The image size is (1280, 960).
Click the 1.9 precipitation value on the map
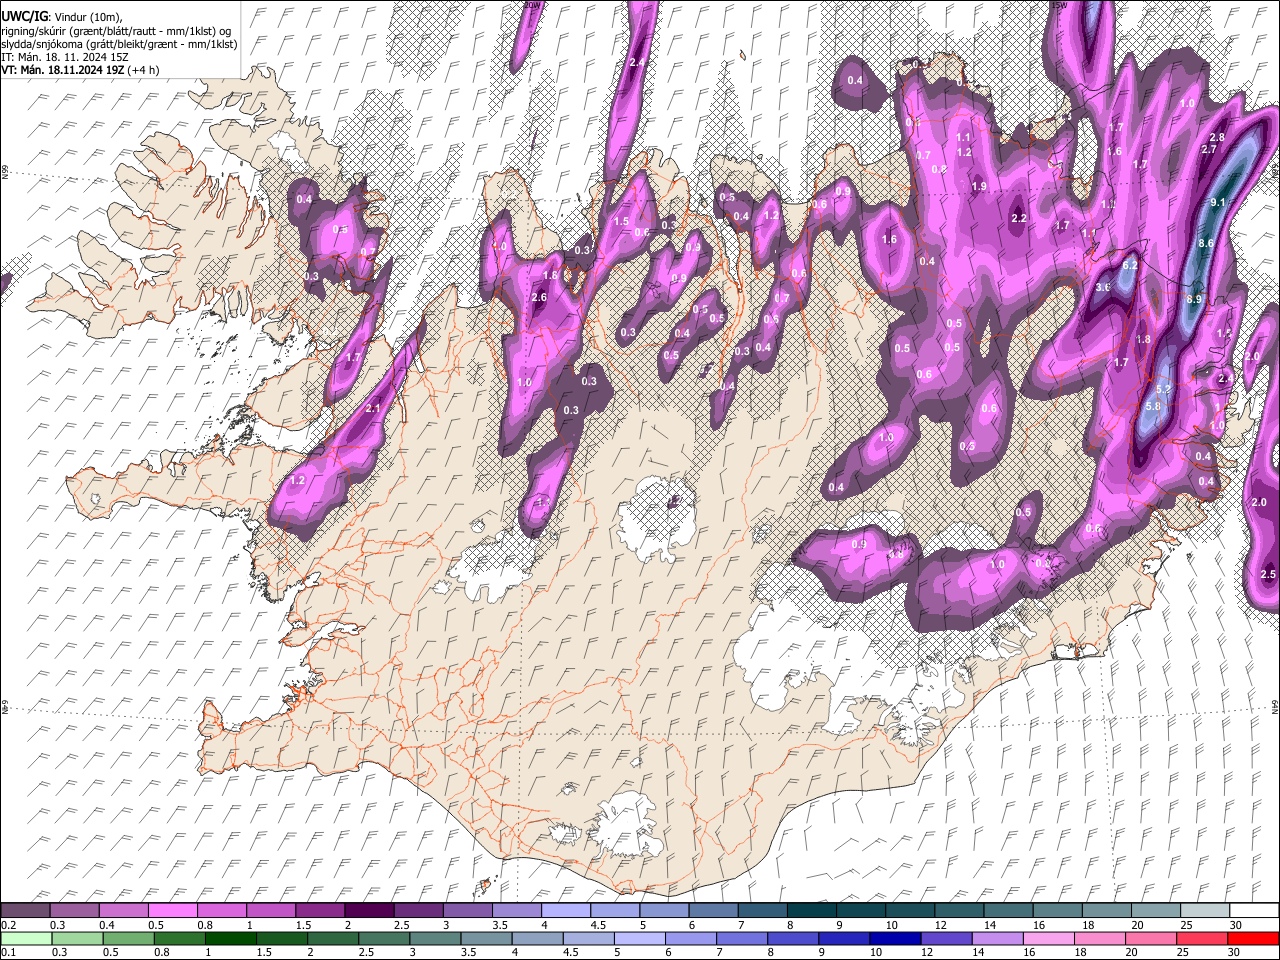coord(979,186)
